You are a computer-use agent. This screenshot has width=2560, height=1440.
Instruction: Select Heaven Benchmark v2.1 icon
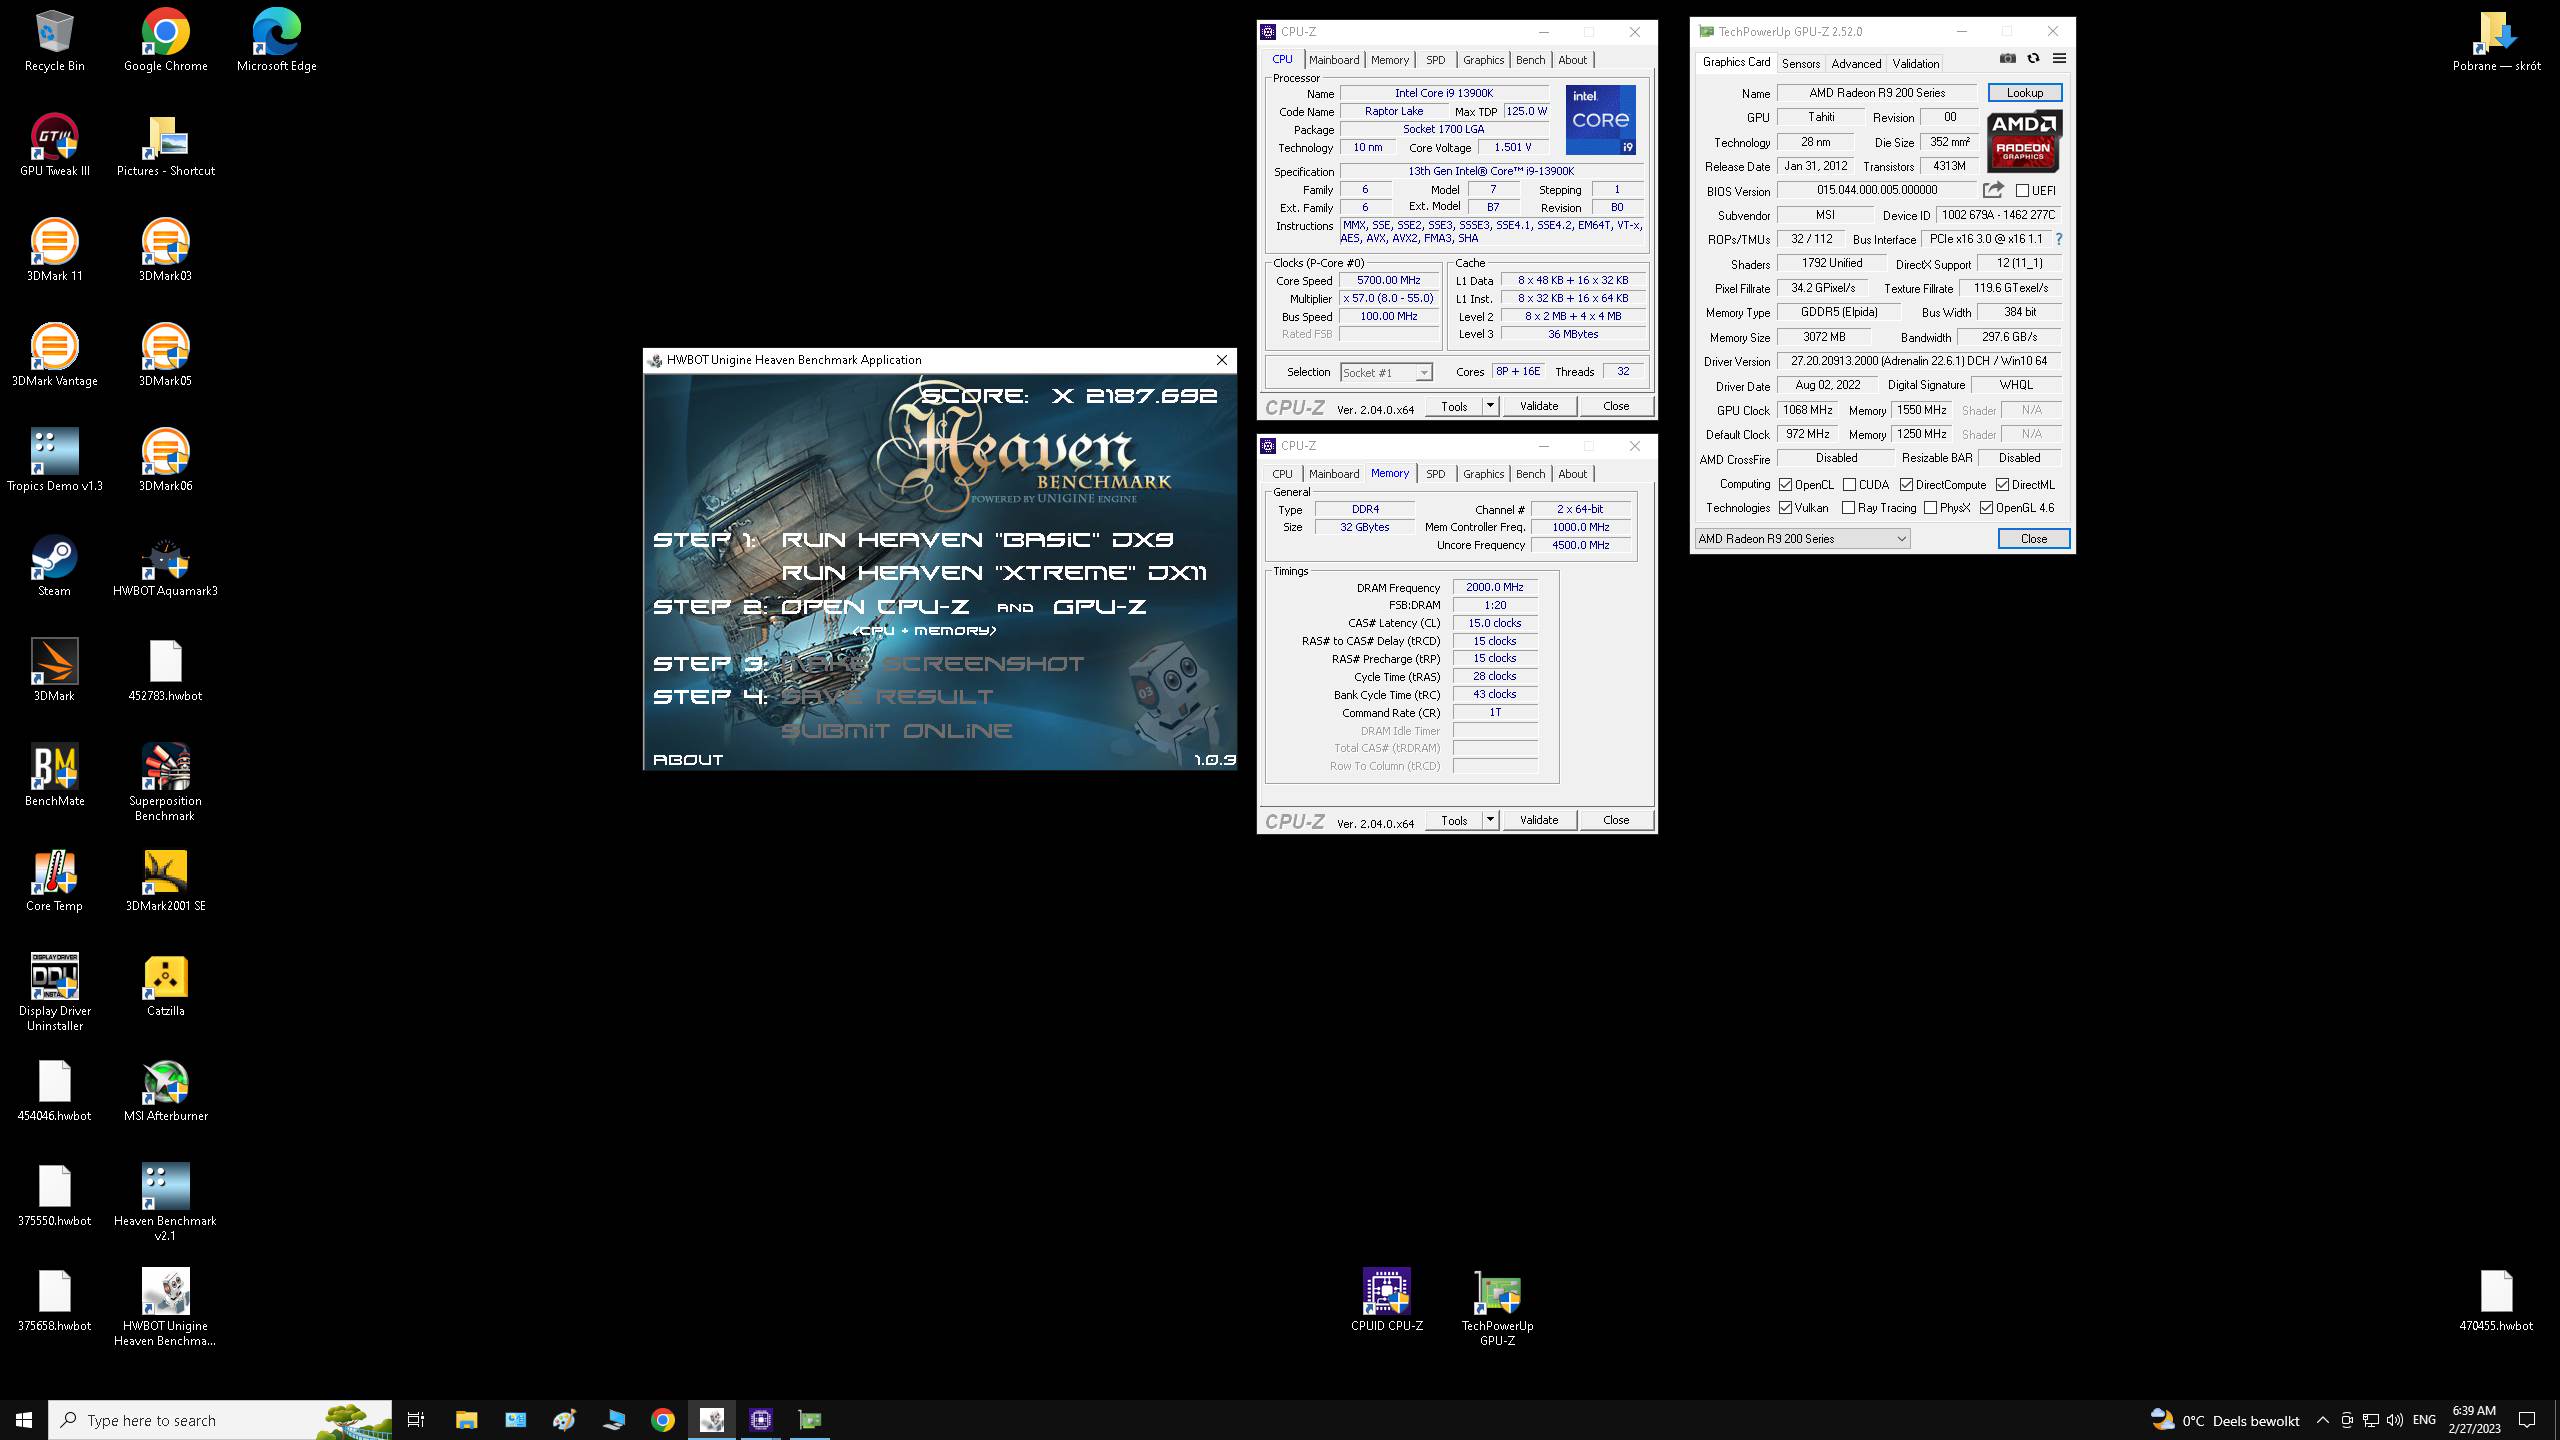165,1202
